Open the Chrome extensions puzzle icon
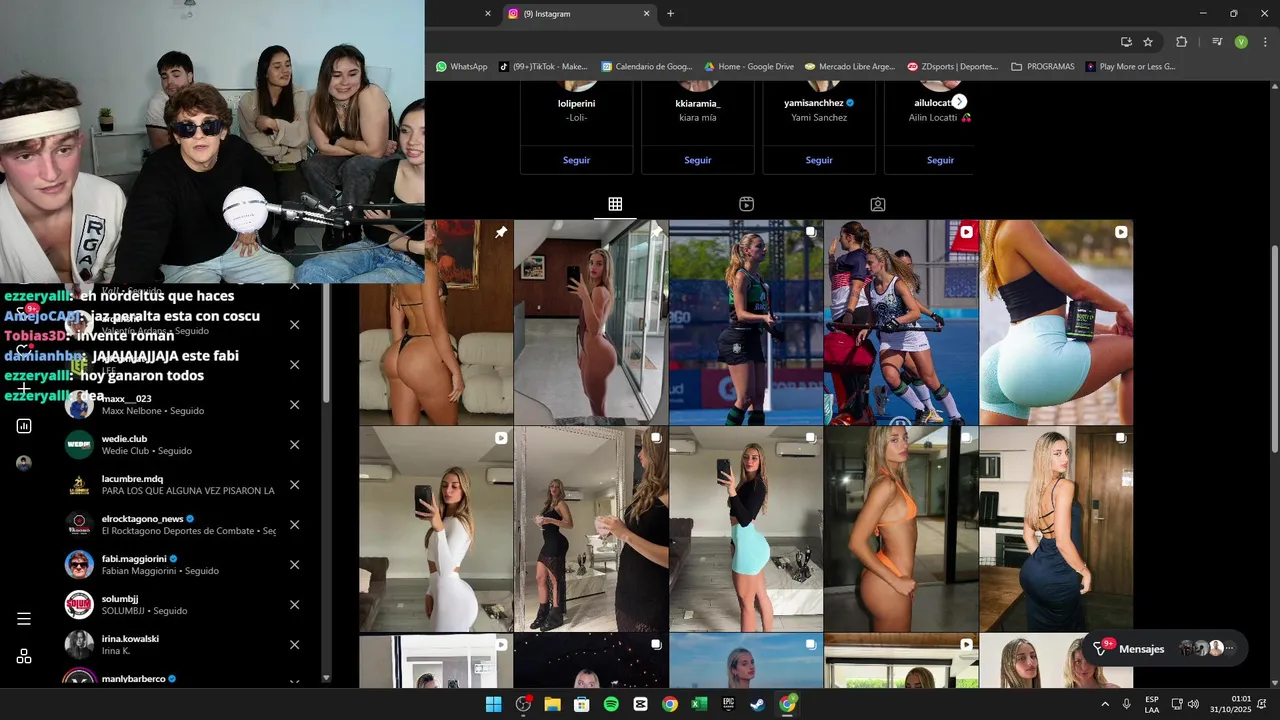Screen dimensions: 1280x720 tap(1181, 42)
